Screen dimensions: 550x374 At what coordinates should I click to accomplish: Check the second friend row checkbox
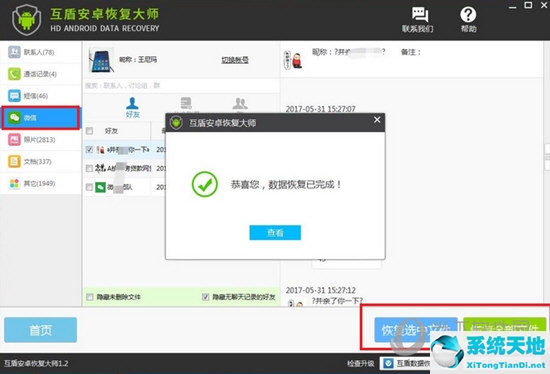(89, 168)
